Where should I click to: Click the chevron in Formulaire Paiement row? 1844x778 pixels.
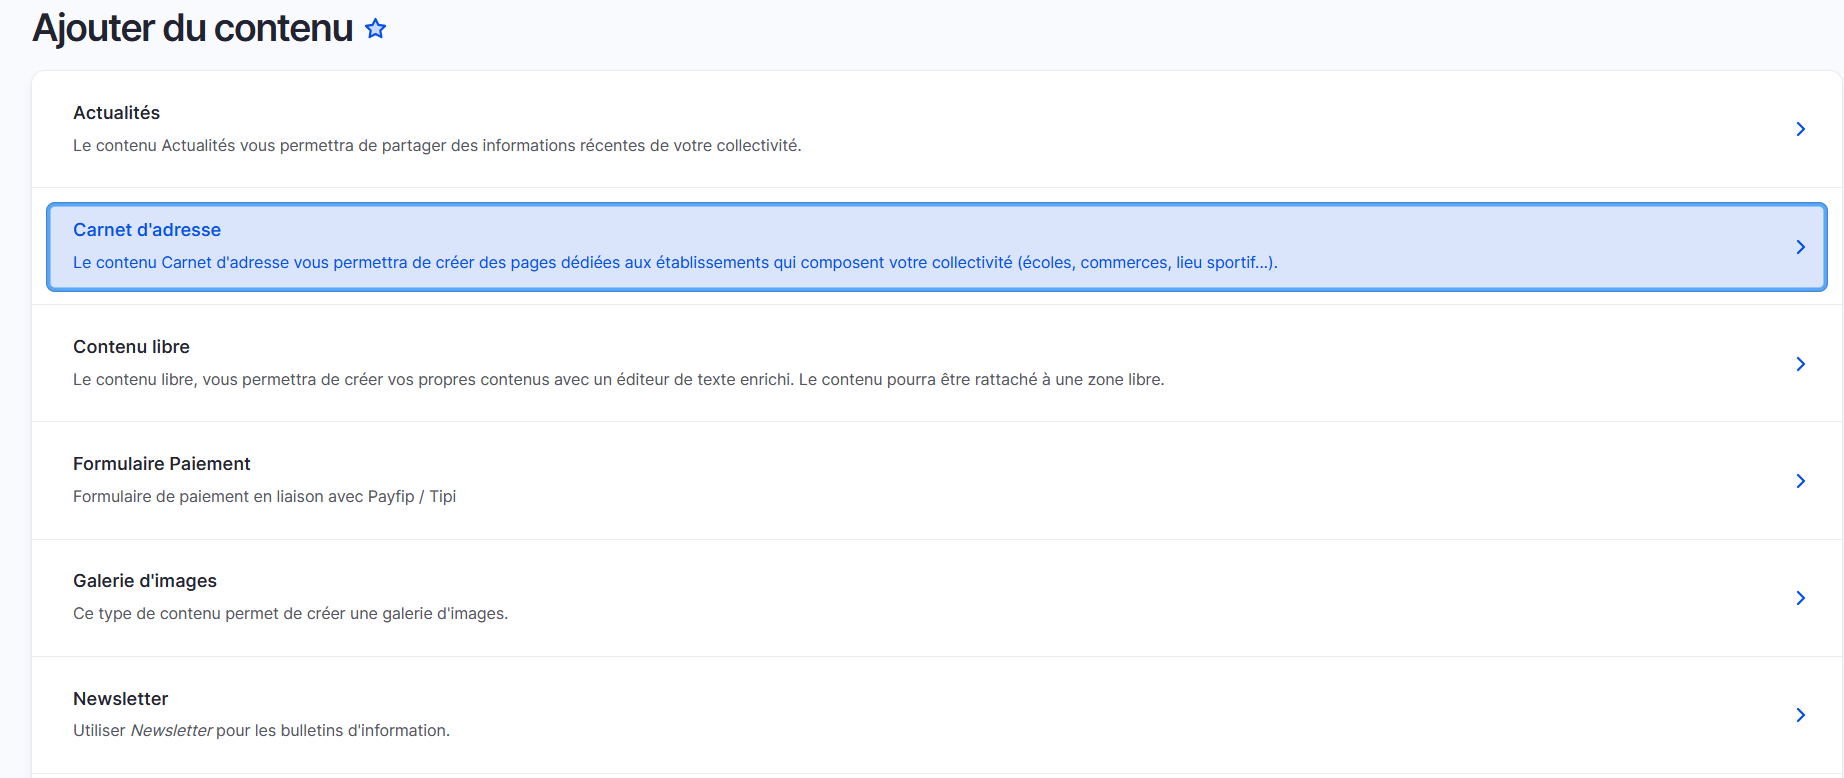click(x=1800, y=481)
